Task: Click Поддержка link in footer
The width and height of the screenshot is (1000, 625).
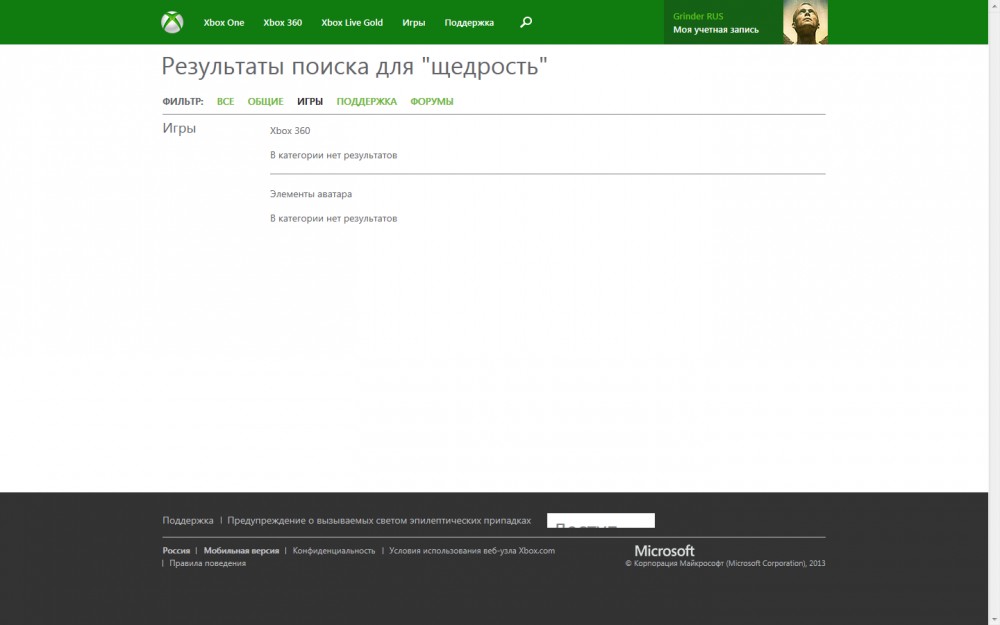Action: tap(188, 520)
